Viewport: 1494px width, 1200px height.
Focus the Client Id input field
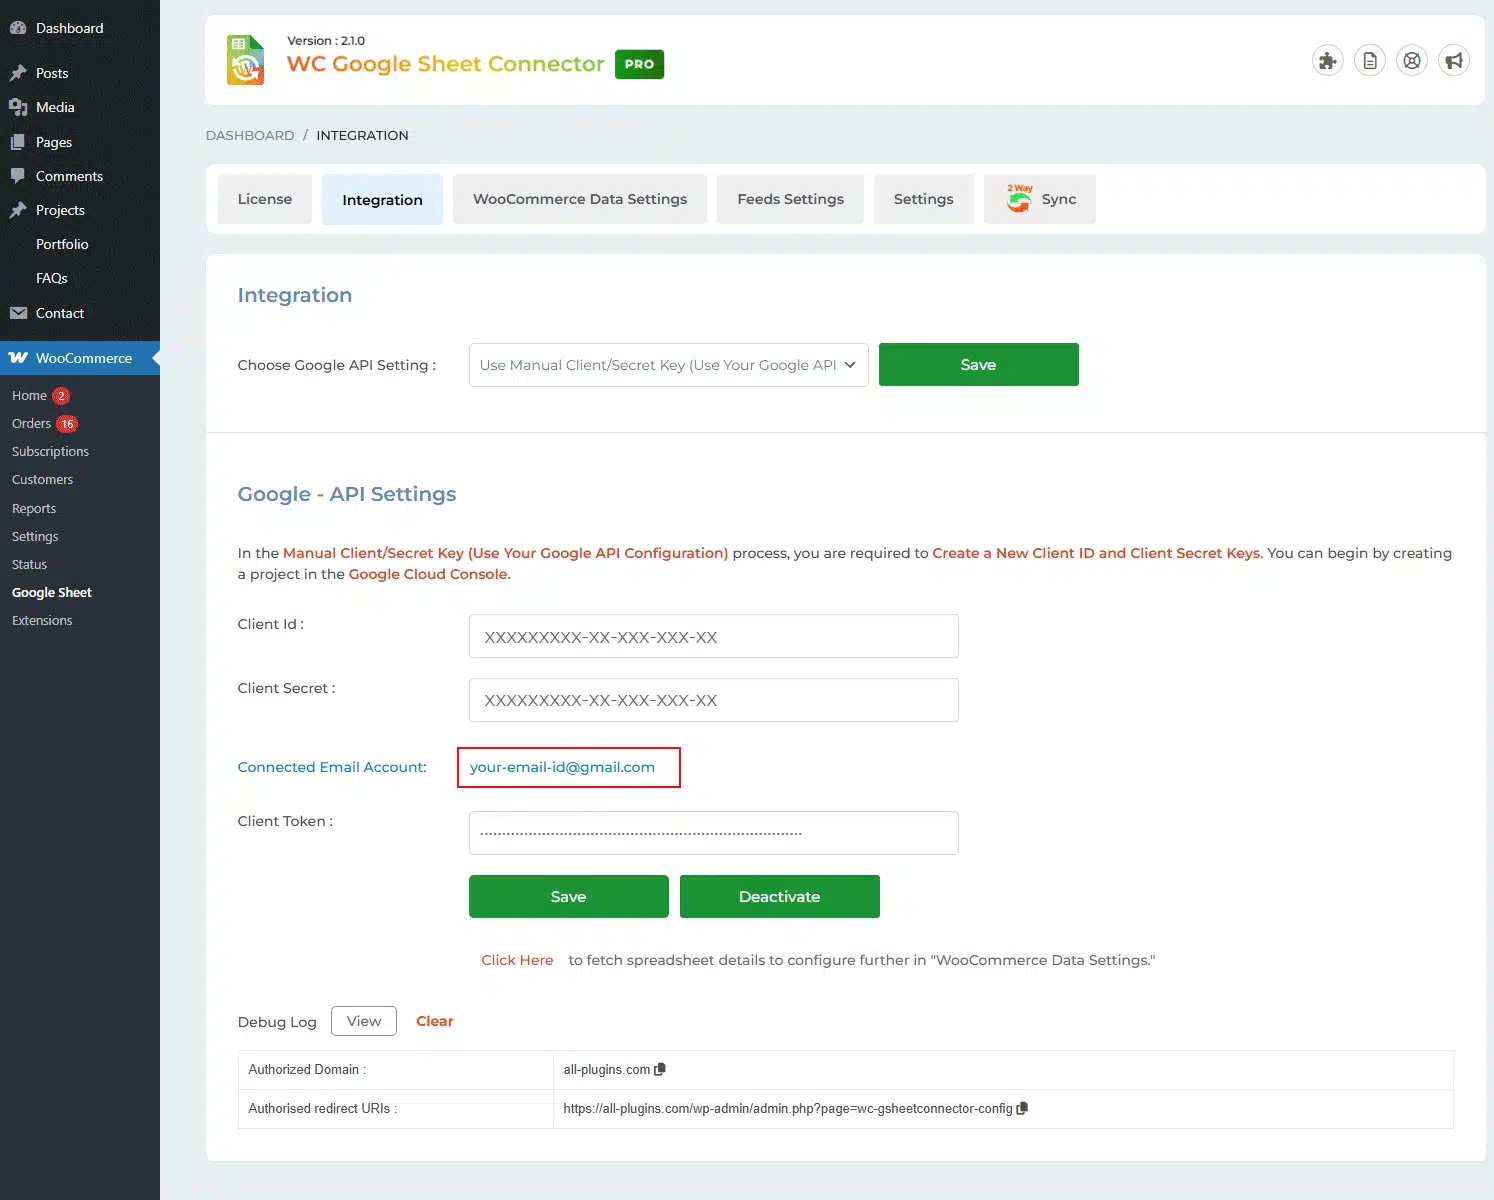pos(713,637)
